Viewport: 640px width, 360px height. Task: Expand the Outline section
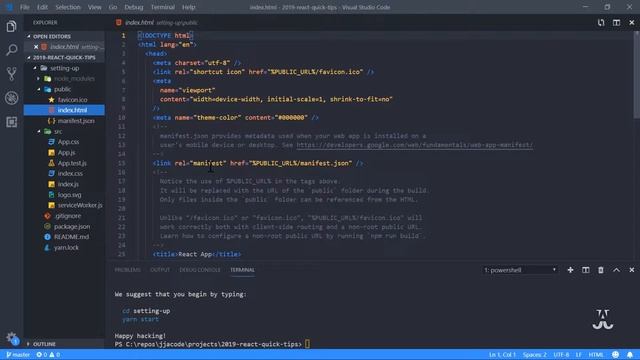click(64, 344)
